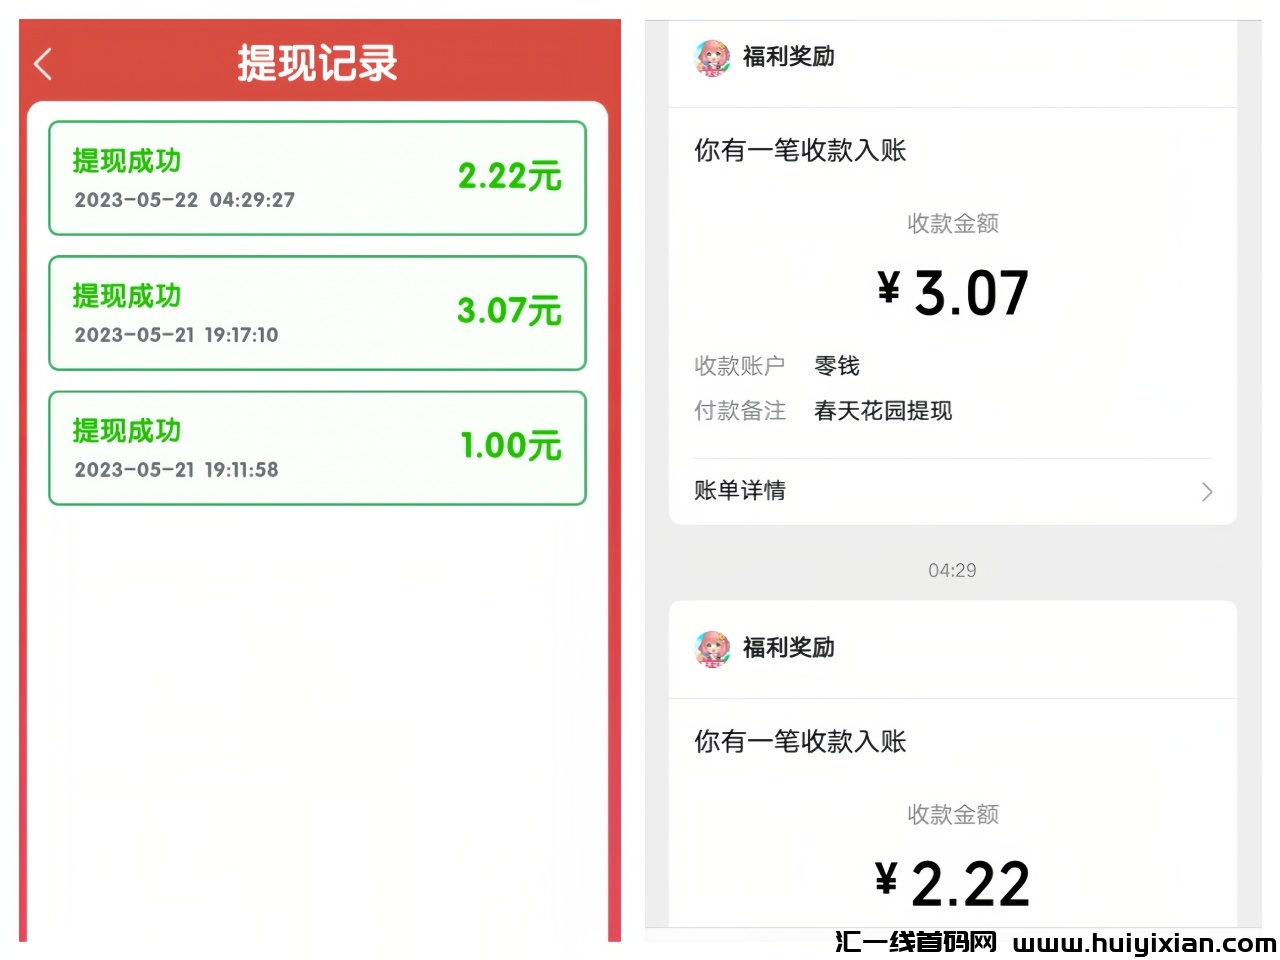Open the 春天花园提现 payment remark

(x=883, y=411)
